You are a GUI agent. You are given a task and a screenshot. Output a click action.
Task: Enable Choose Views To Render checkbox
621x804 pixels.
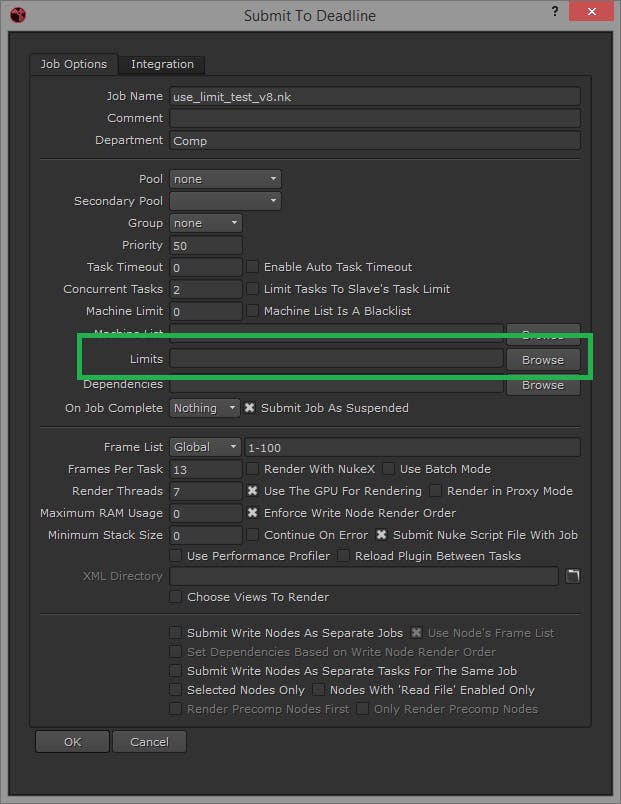(175, 597)
